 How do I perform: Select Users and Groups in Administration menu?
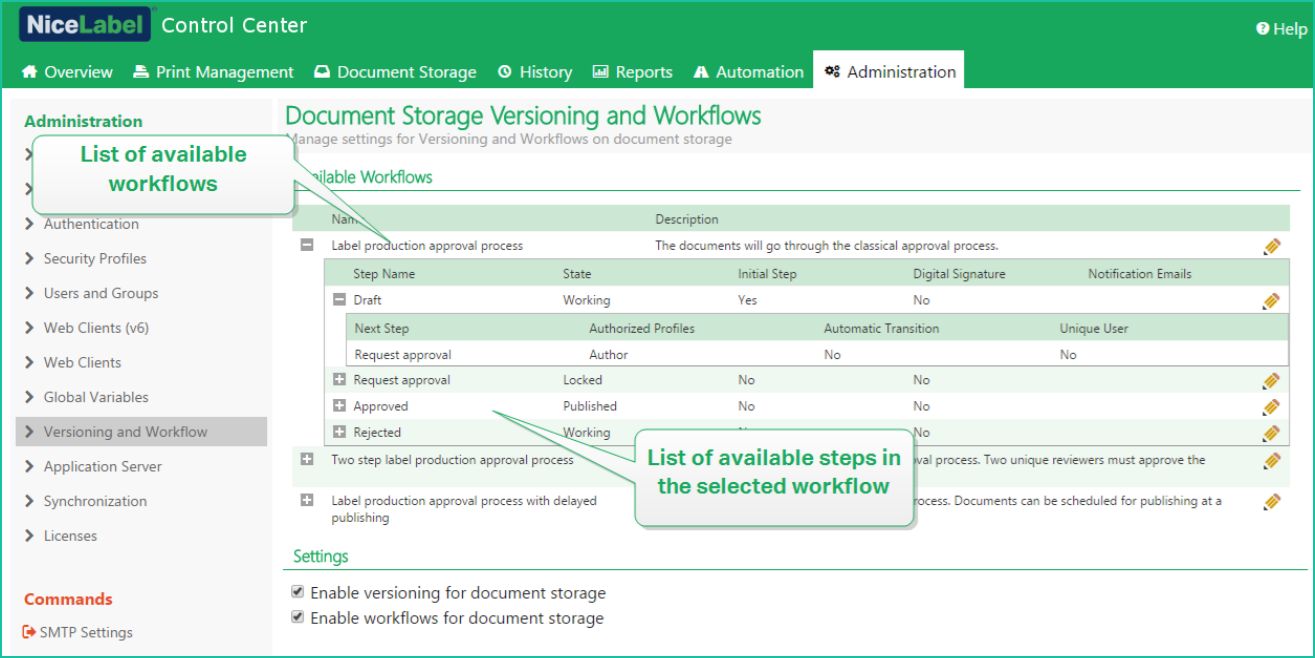pyautogui.click(x=100, y=293)
